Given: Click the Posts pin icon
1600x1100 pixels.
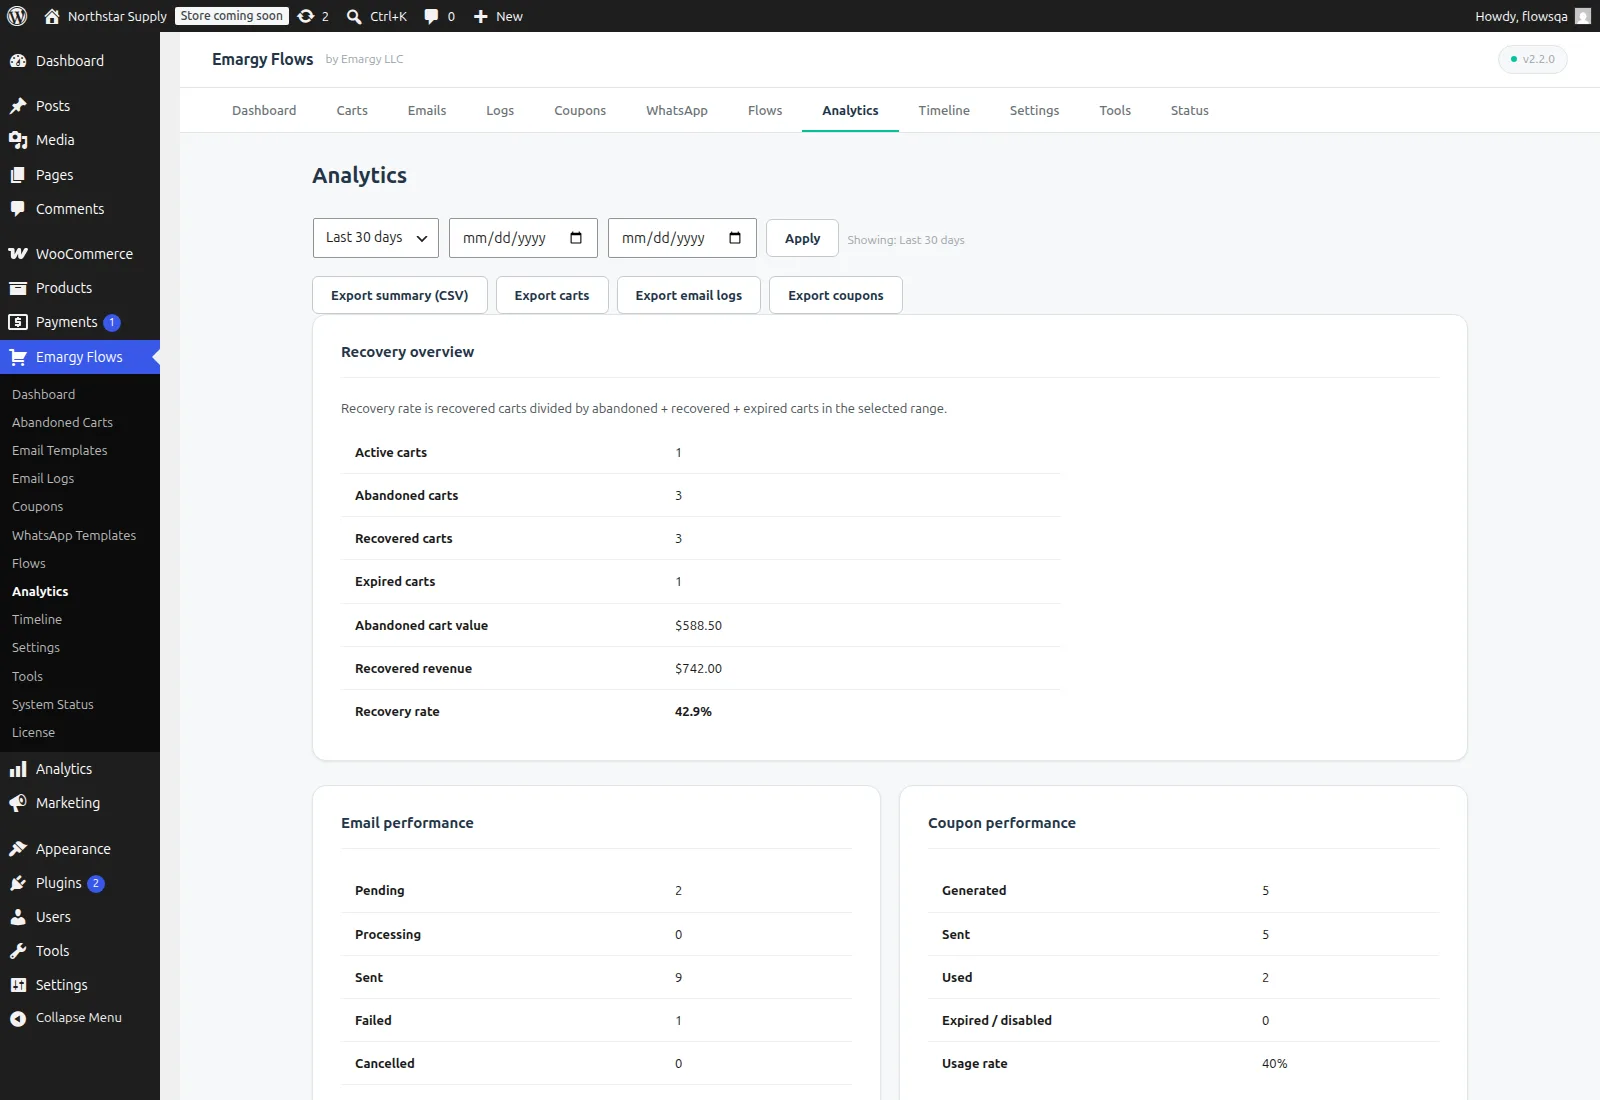Looking at the screenshot, I should tap(18, 106).
